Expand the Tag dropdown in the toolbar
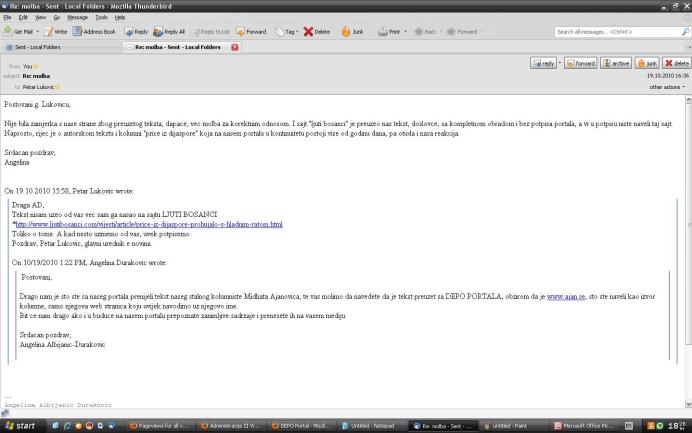This screenshot has height=433, width=692. tap(288, 32)
